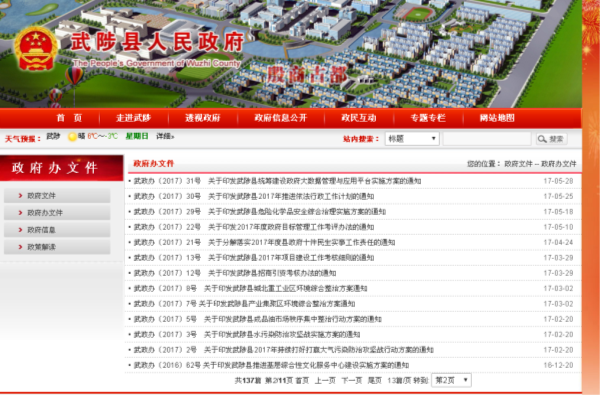Open document 武政办〔2017〕31号

[277, 181]
